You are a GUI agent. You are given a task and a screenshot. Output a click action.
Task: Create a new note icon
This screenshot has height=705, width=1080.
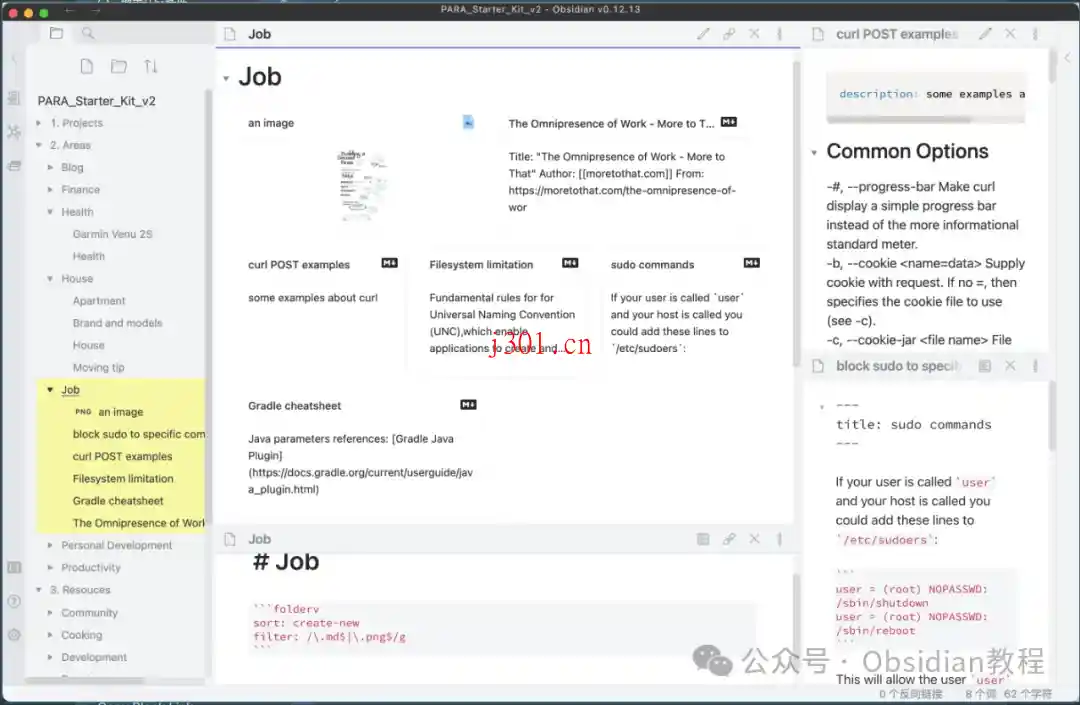point(87,66)
